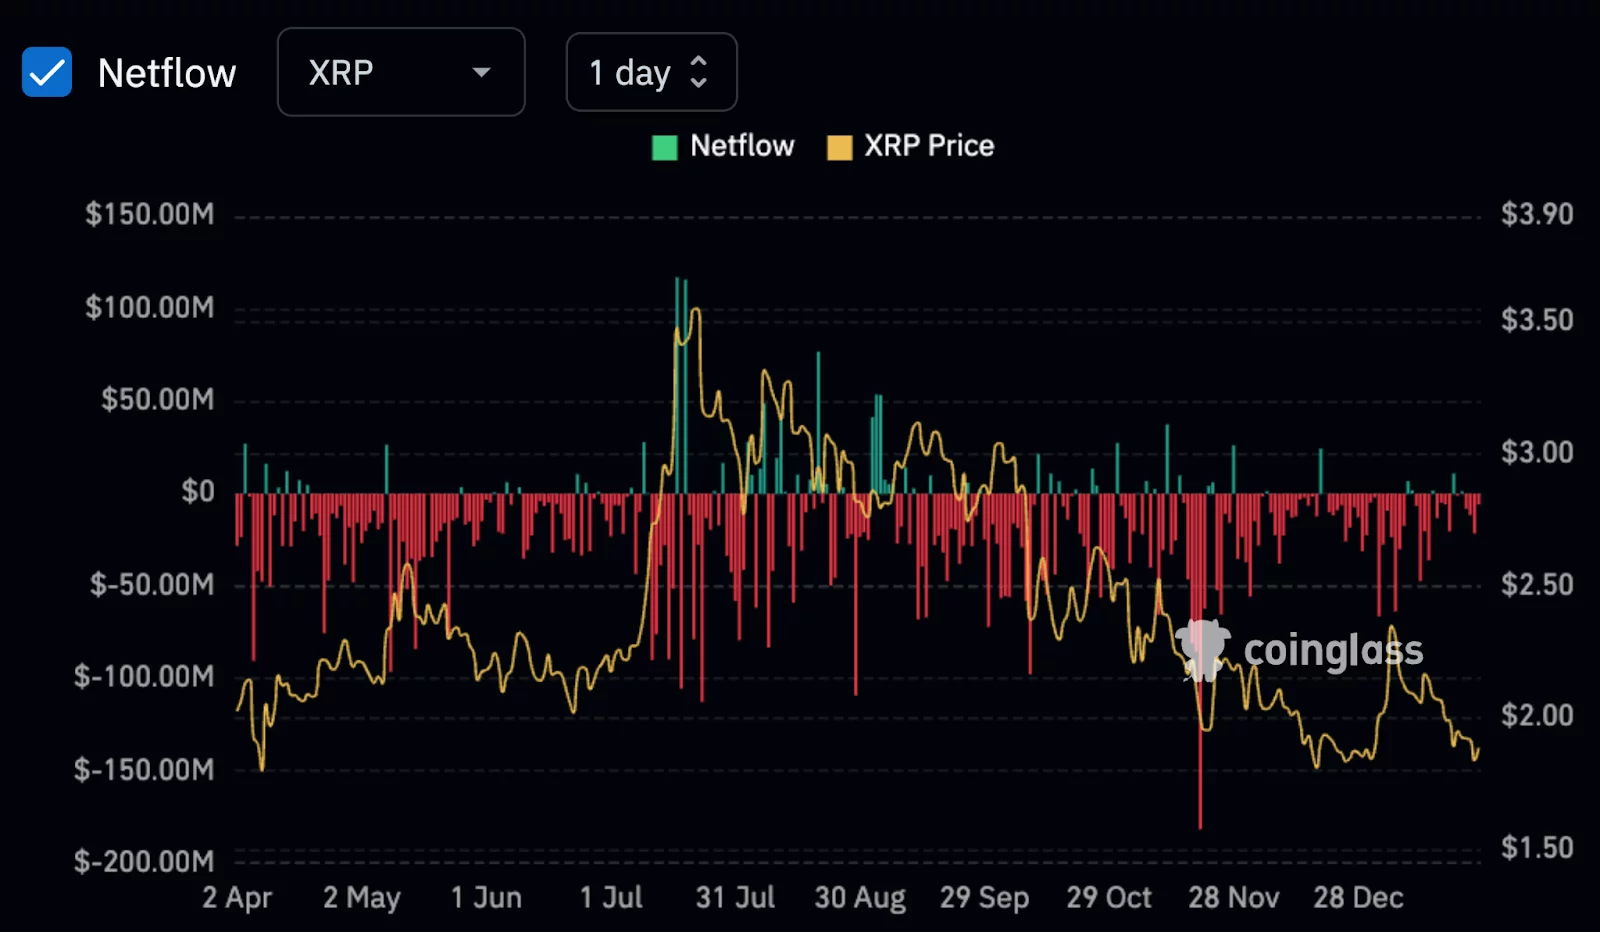Click the $150.00M y-axis label
Viewport: 1600px width, 932px height.
[x=150, y=214]
